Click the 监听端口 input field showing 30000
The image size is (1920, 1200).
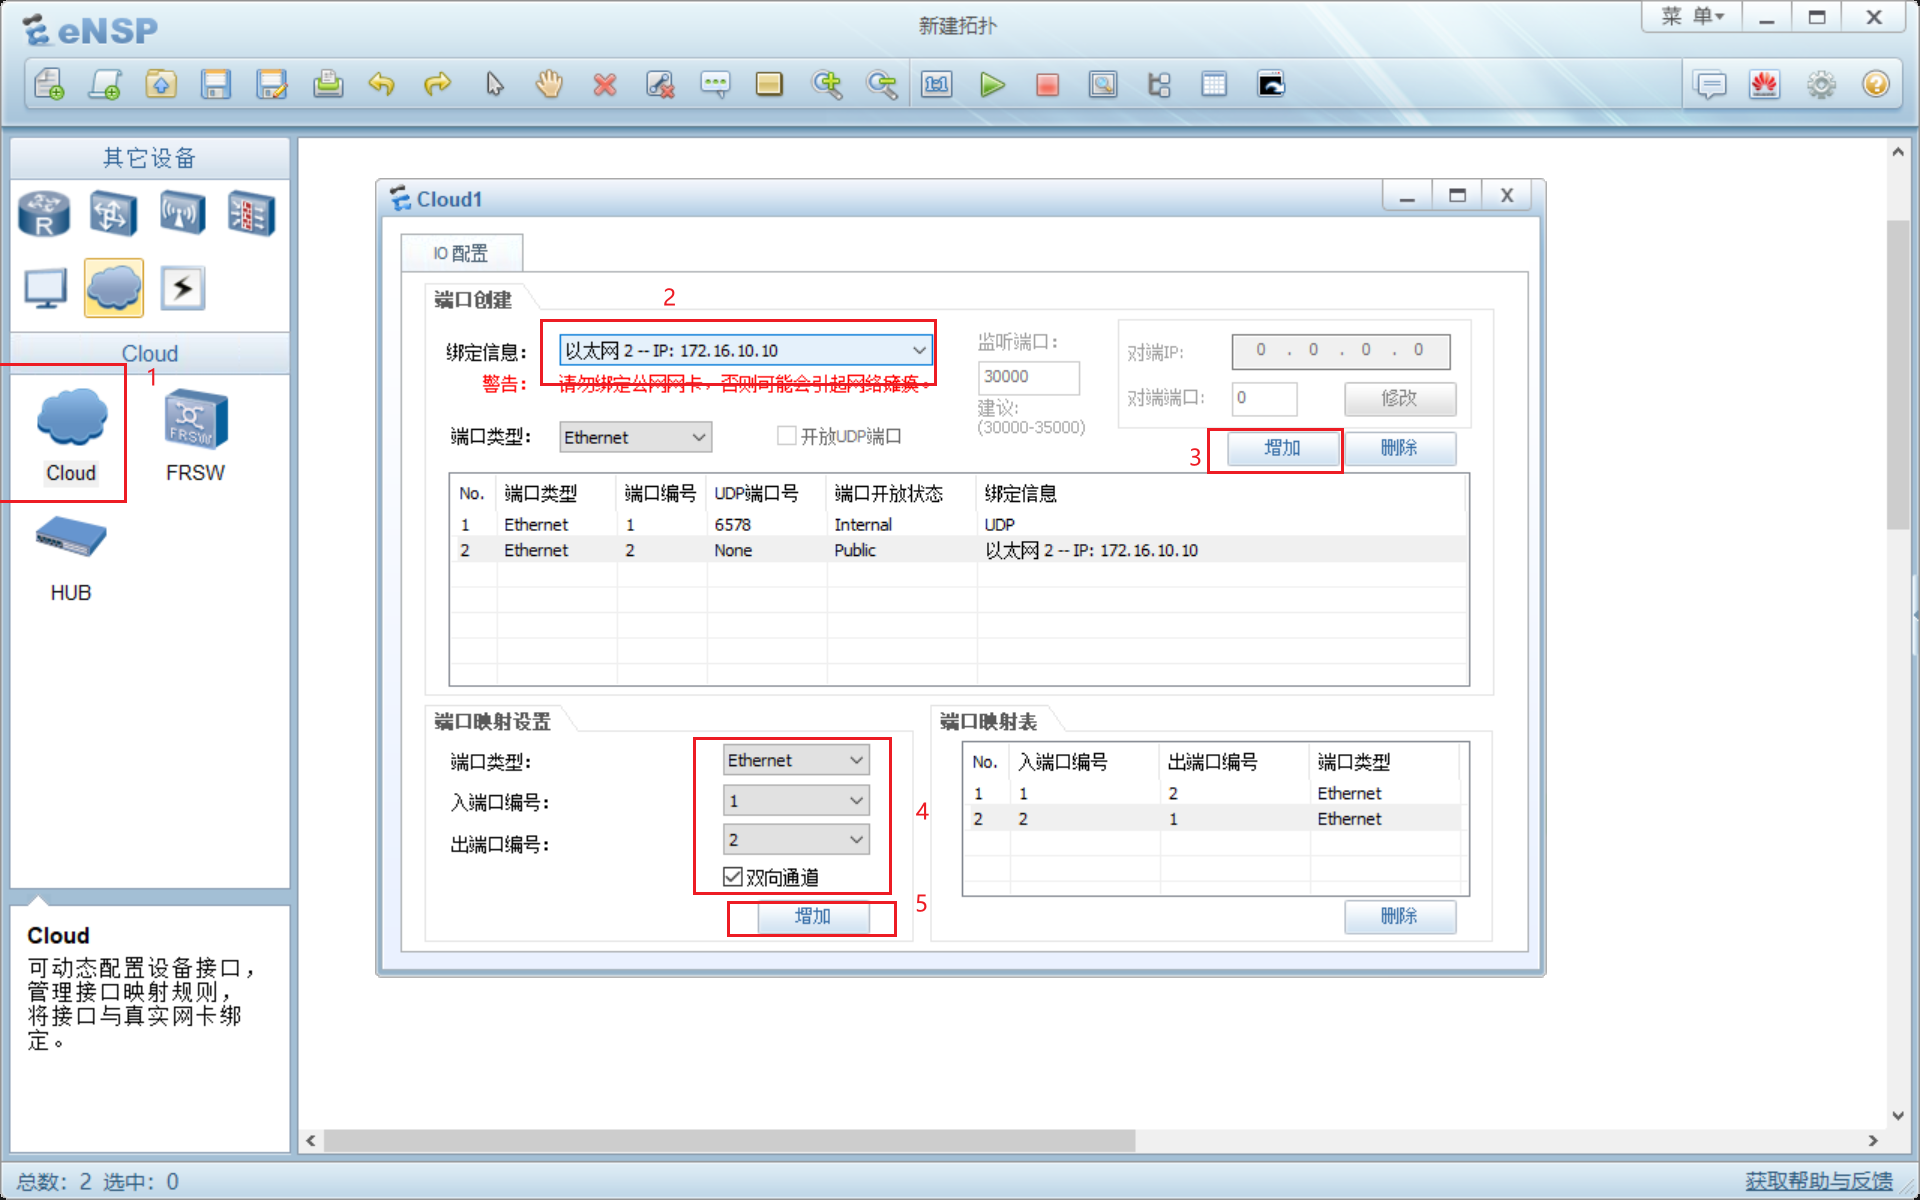point(1027,377)
